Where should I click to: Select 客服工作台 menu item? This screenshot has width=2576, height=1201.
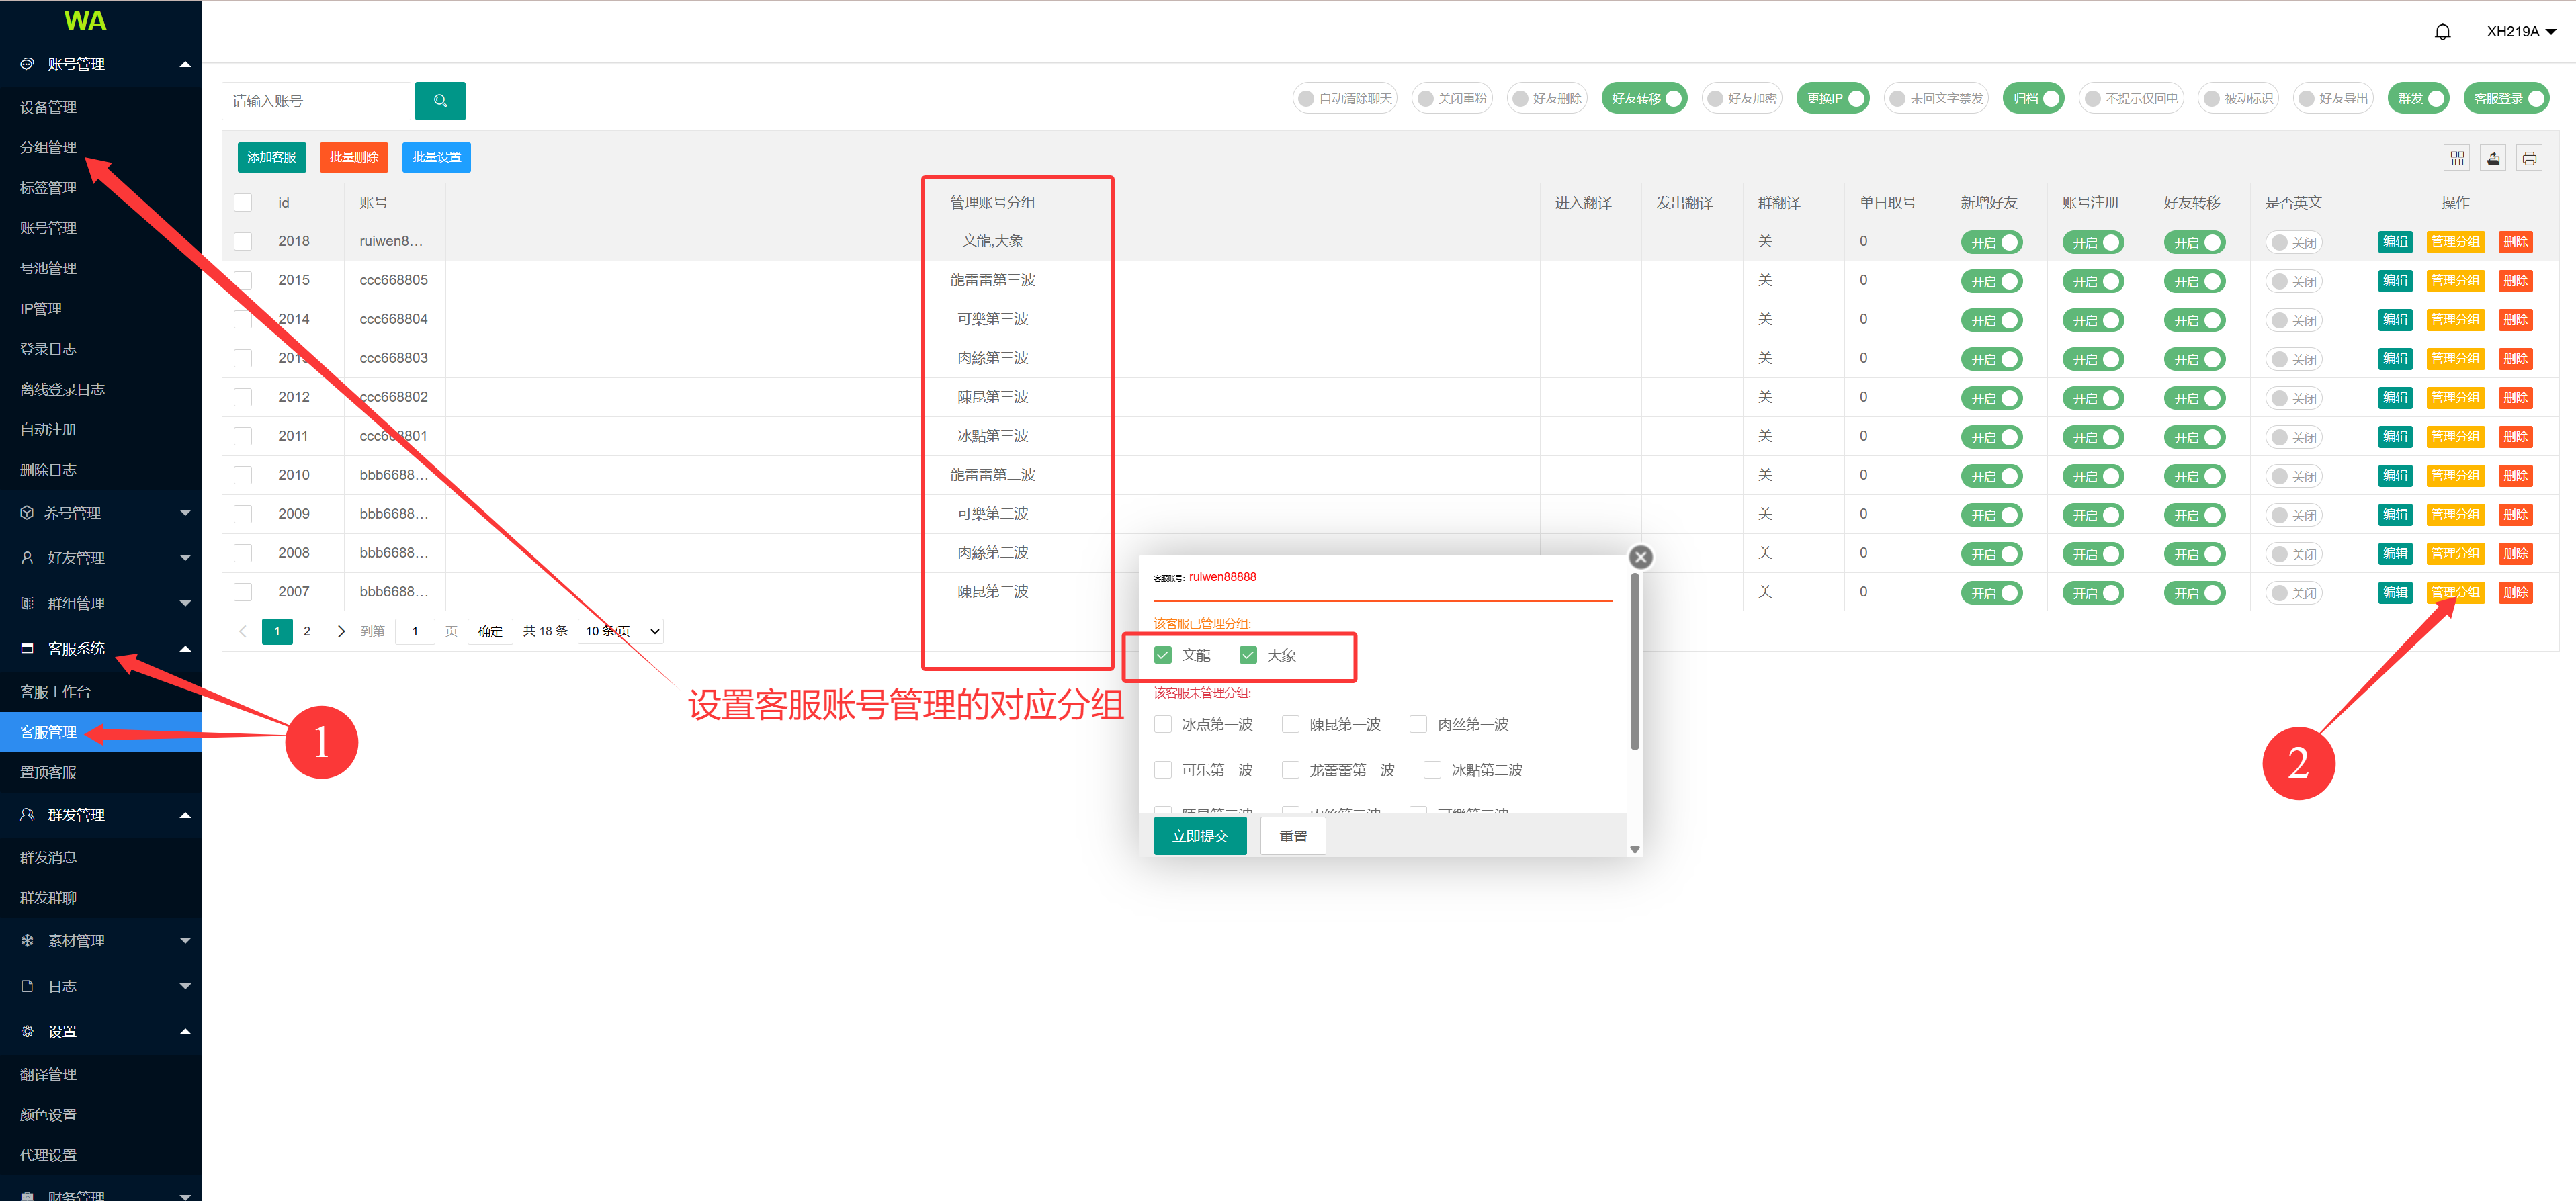pos(55,691)
